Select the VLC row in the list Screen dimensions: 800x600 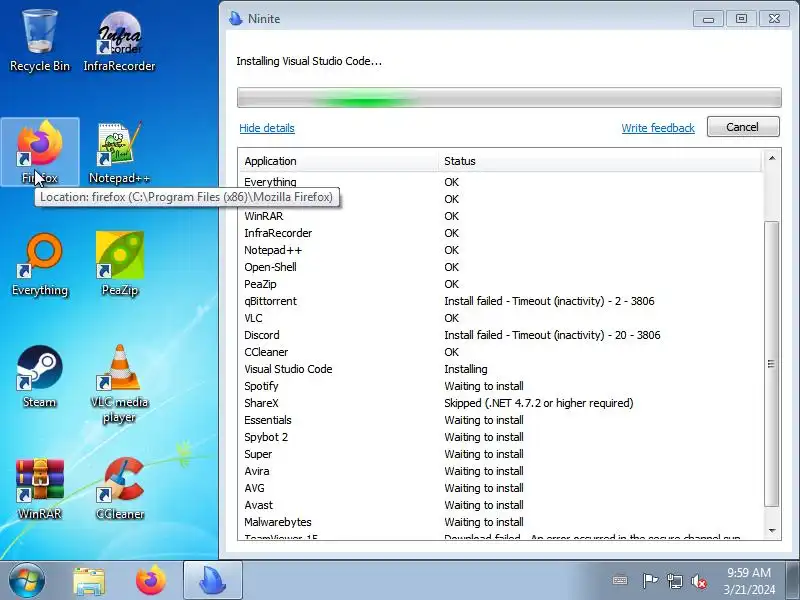point(500,318)
